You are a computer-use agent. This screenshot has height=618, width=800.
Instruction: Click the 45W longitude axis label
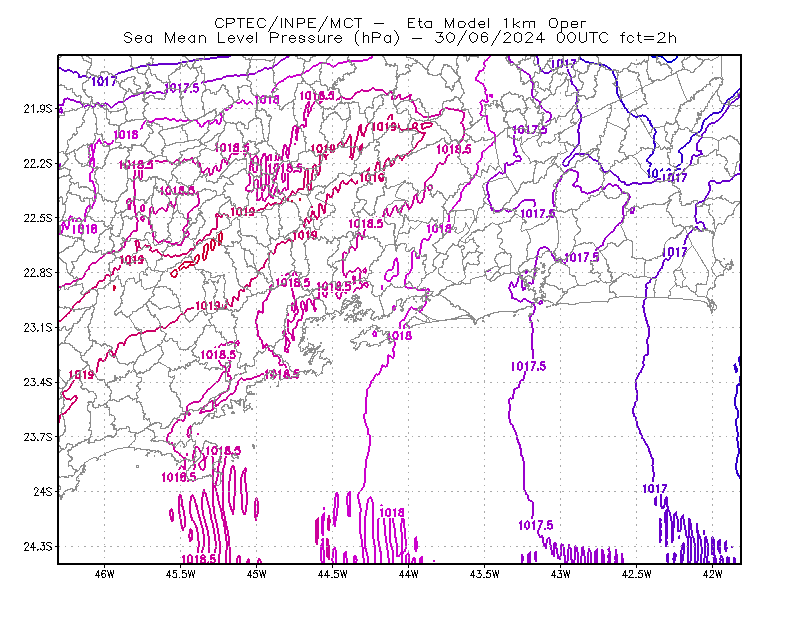[257, 574]
